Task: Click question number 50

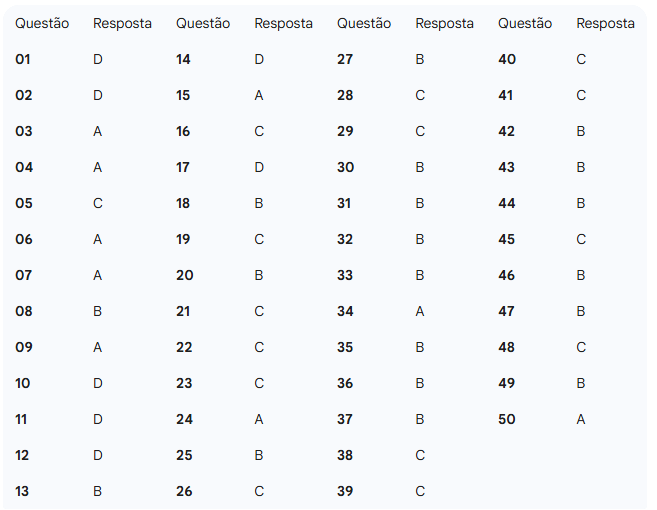Action: (507, 420)
